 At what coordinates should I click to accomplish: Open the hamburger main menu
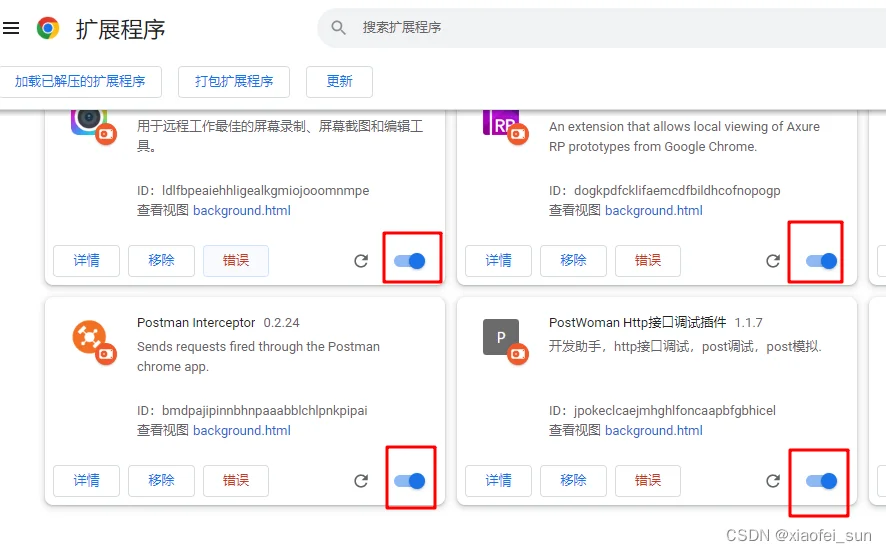(11, 28)
